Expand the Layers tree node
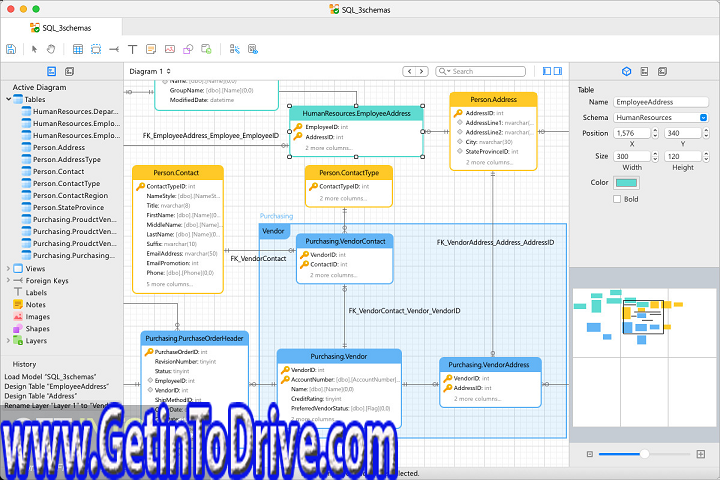The width and height of the screenshot is (720, 480). pos(8,340)
